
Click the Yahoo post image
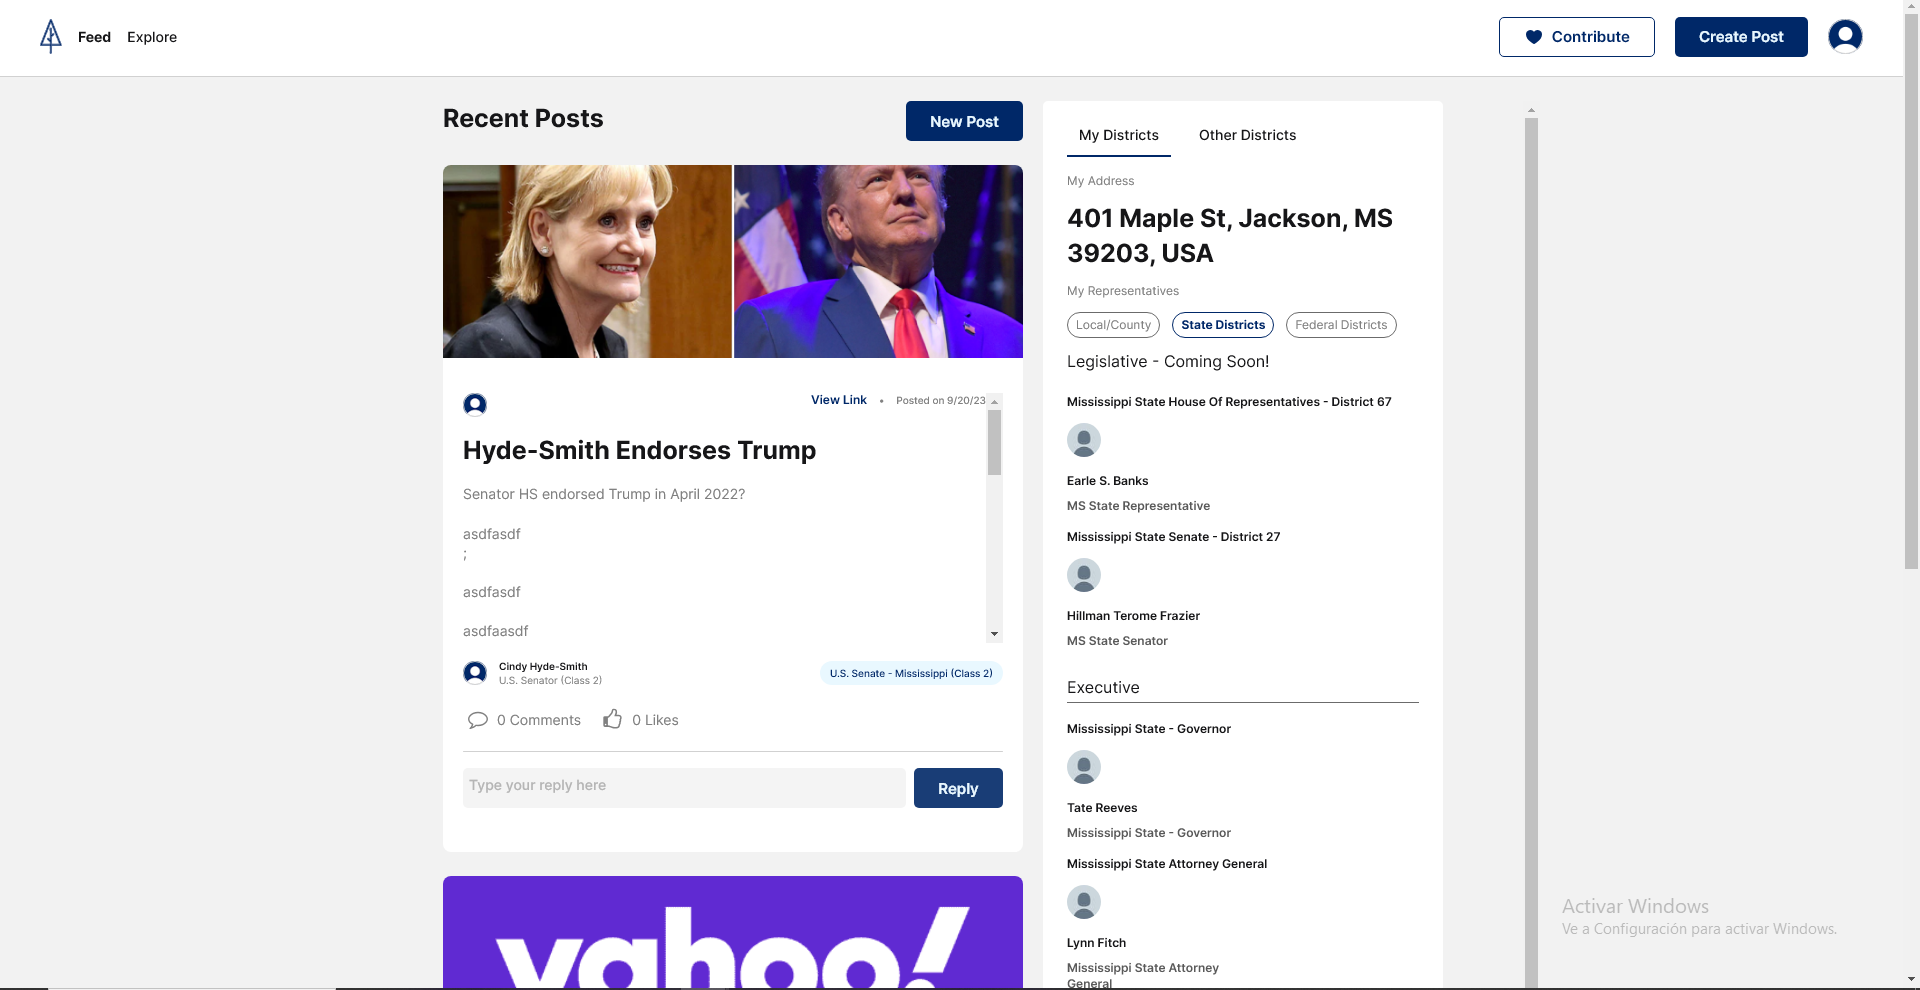point(733,932)
